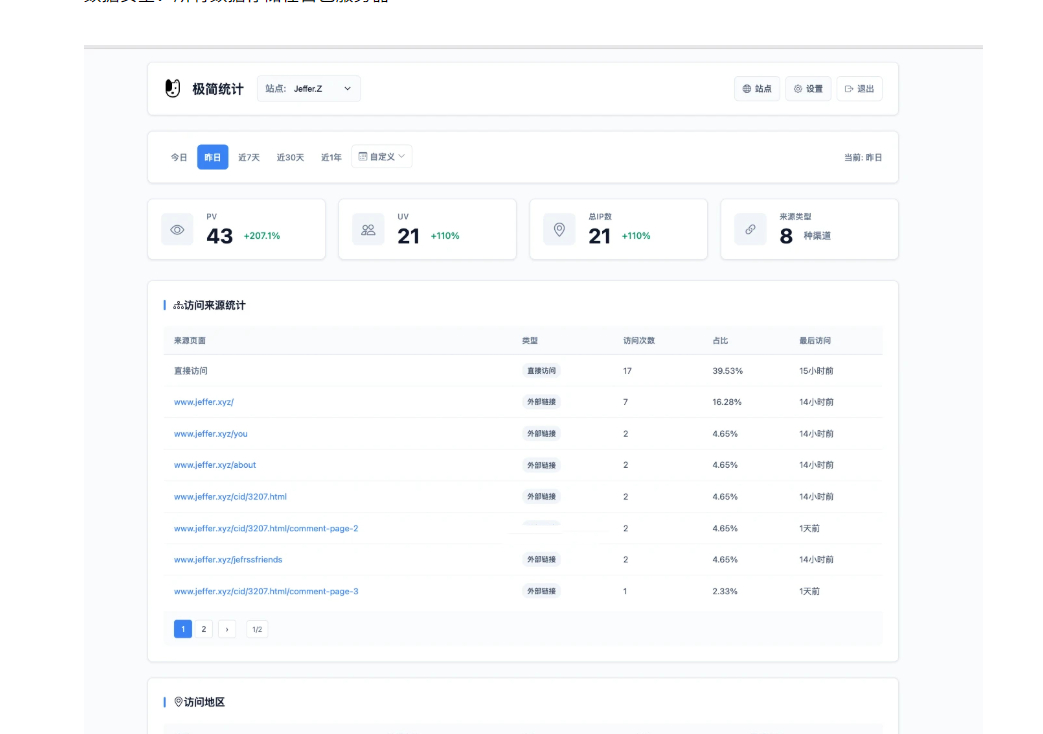The width and height of the screenshot is (1043, 734).
Task: Open the 站点 Jeffer.Z site dropdown
Action: click(309, 89)
